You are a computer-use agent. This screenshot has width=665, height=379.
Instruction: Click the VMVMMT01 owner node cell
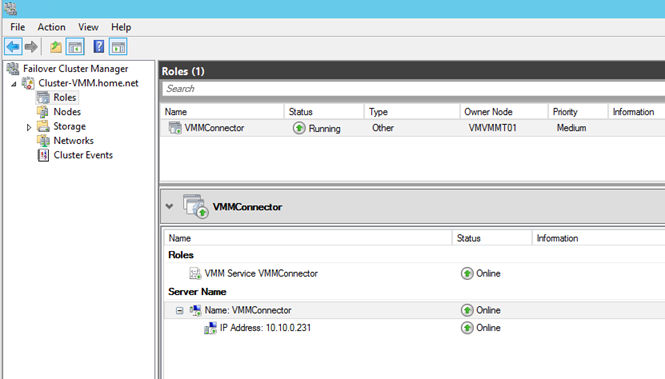[492, 128]
